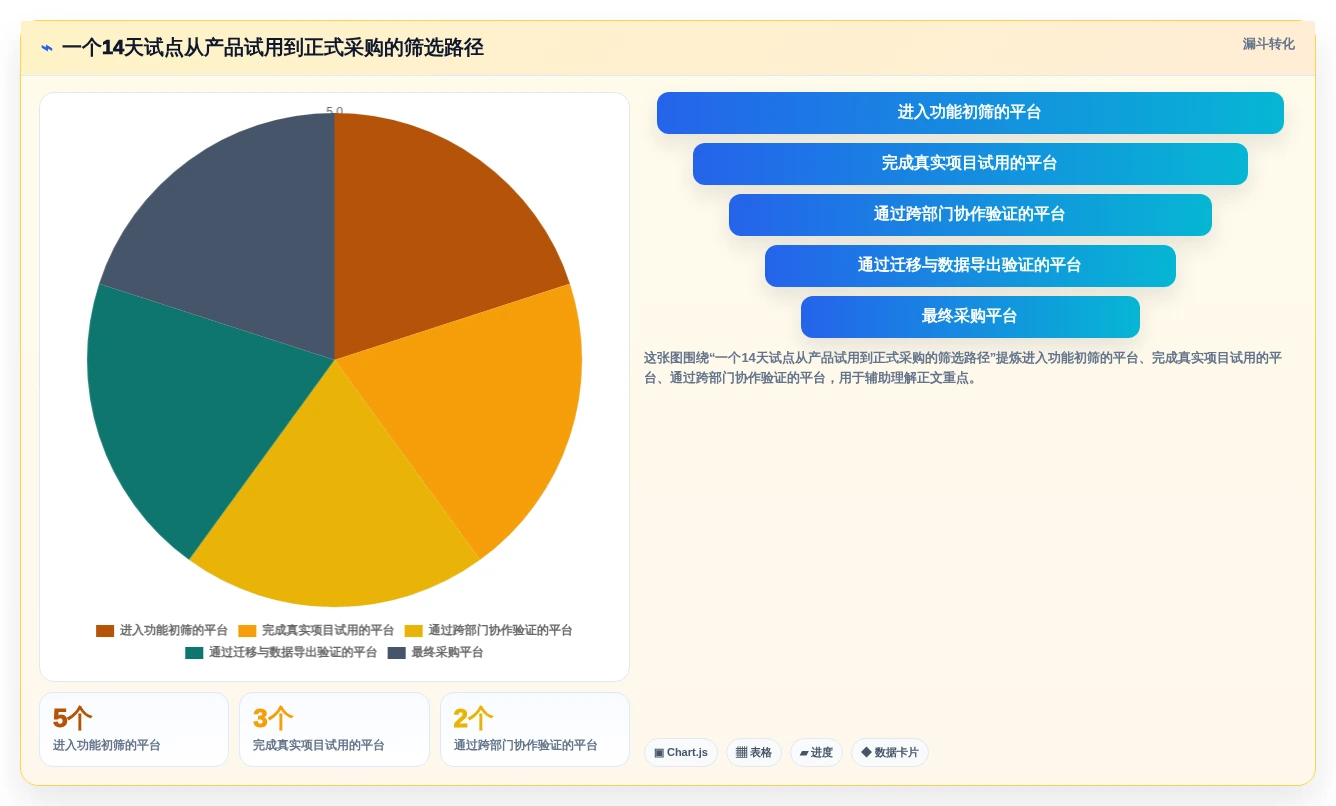Toggle legend swatch for 通过迁移与数据导出验证的平台
Screen dimensions: 1336x806
tap(194, 653)
